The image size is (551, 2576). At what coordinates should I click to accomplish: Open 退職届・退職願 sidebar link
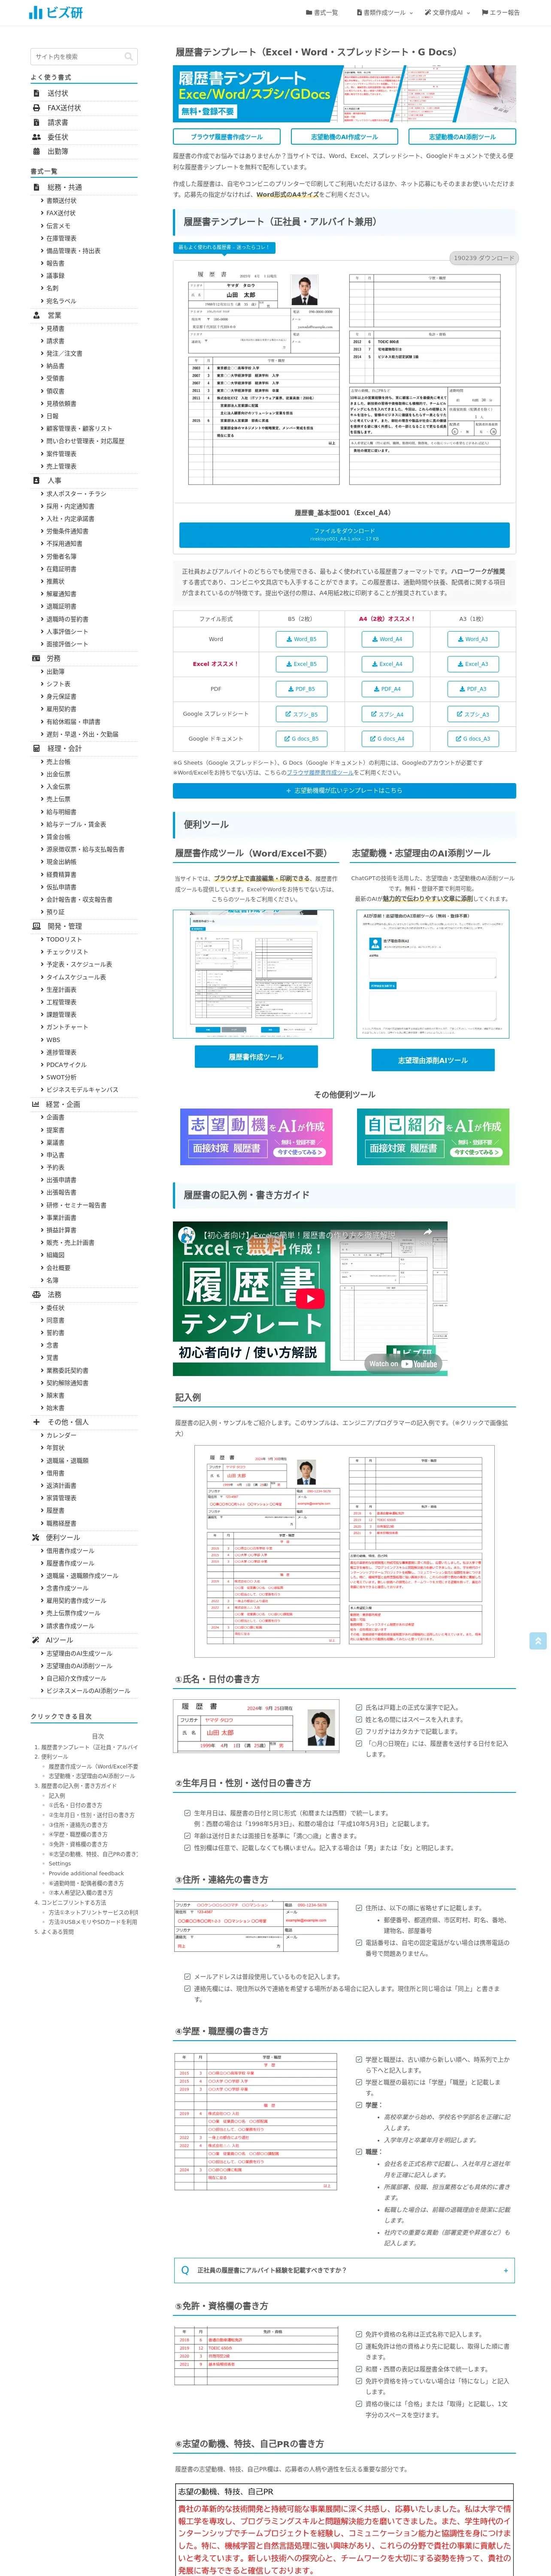(67, 1461)
